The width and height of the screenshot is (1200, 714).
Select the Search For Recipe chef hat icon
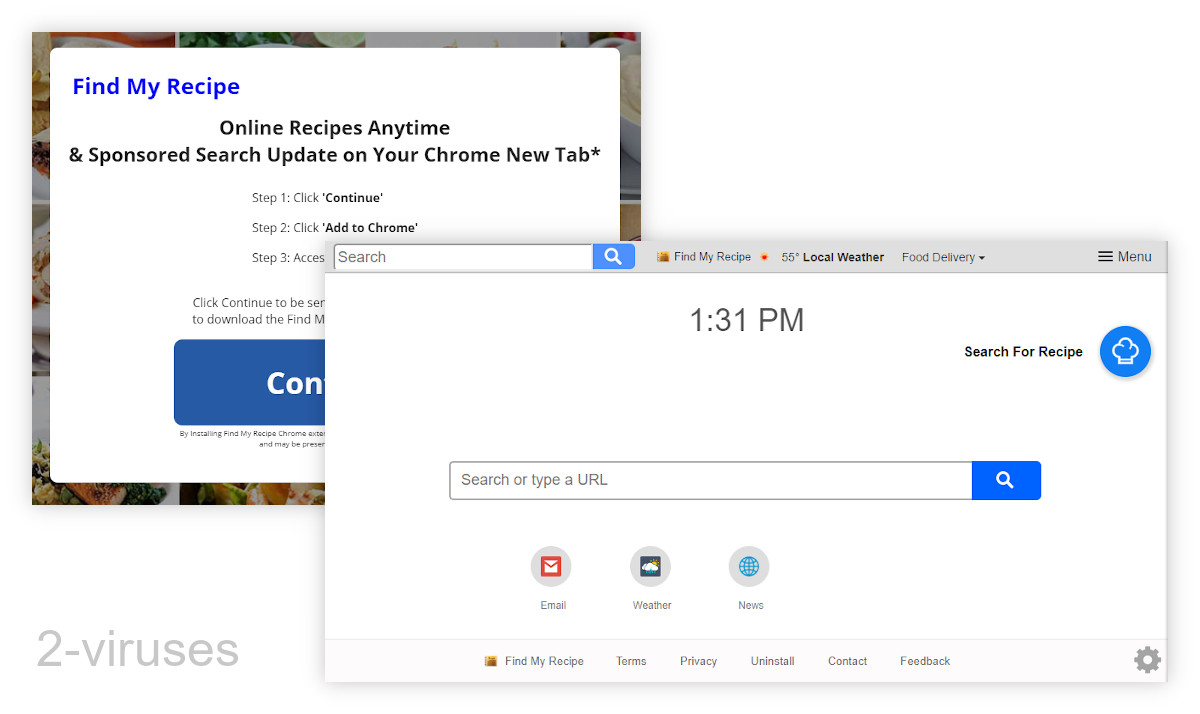tap(1125, 351)
